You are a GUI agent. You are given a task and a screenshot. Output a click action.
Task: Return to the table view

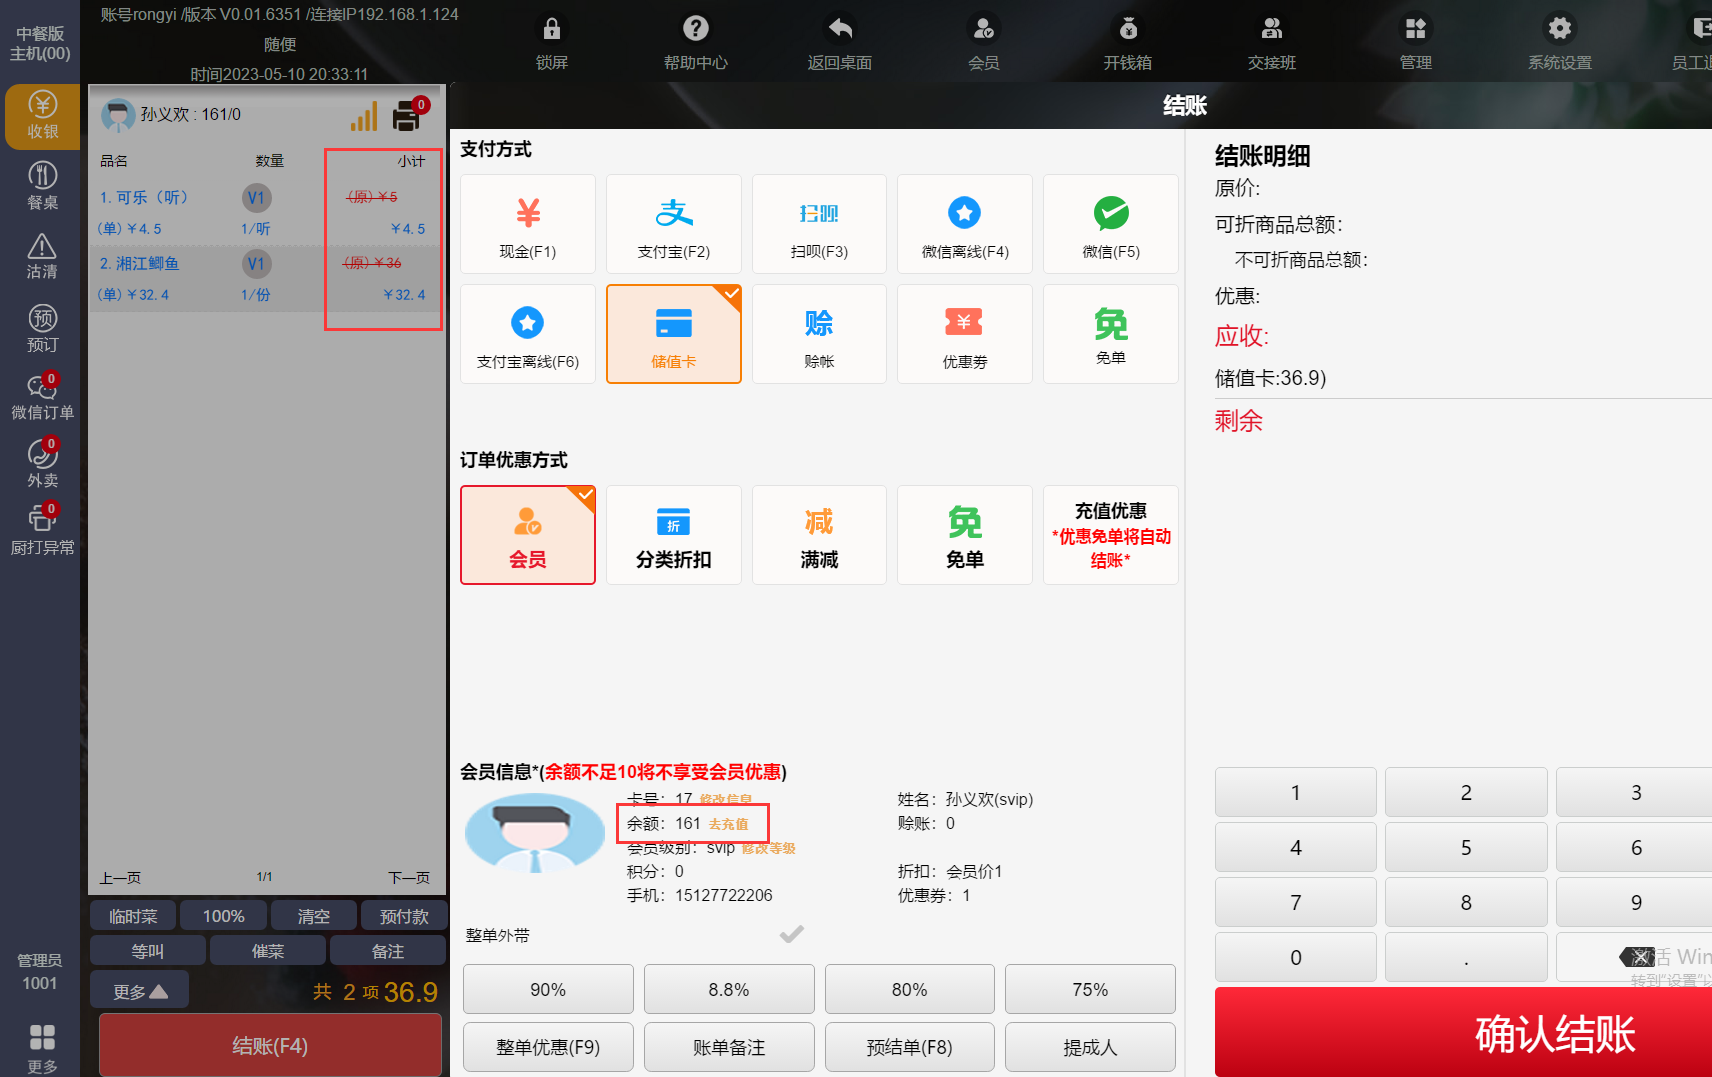click(839, 42)
